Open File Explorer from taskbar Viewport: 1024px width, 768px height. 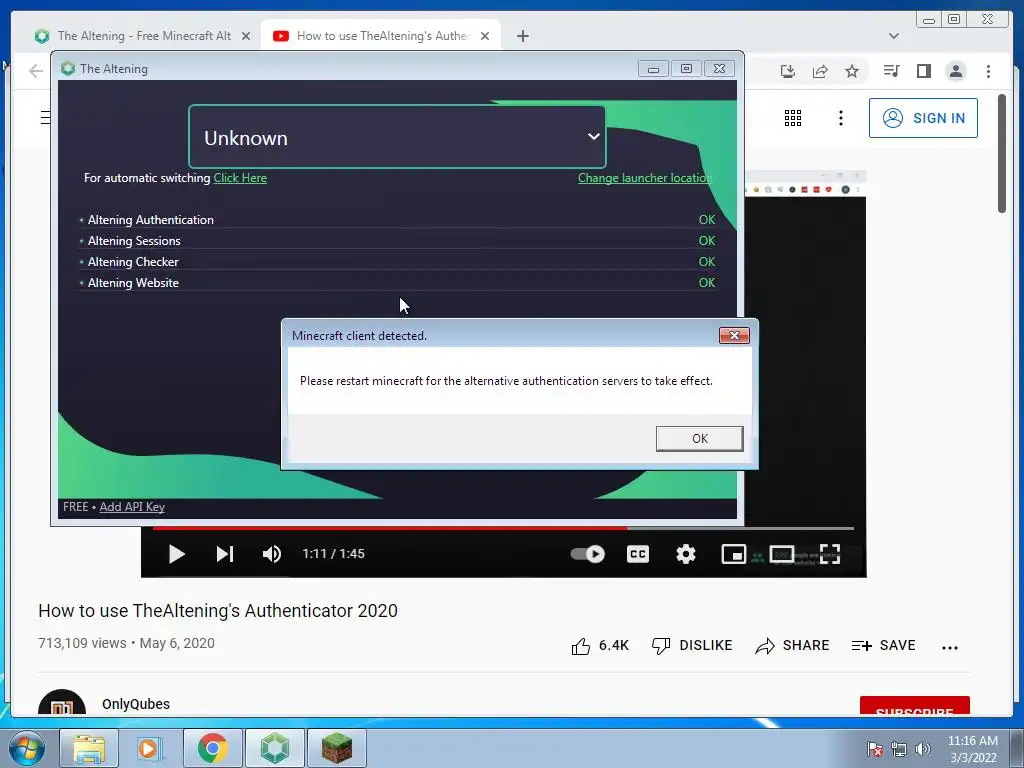click(89, 748)
